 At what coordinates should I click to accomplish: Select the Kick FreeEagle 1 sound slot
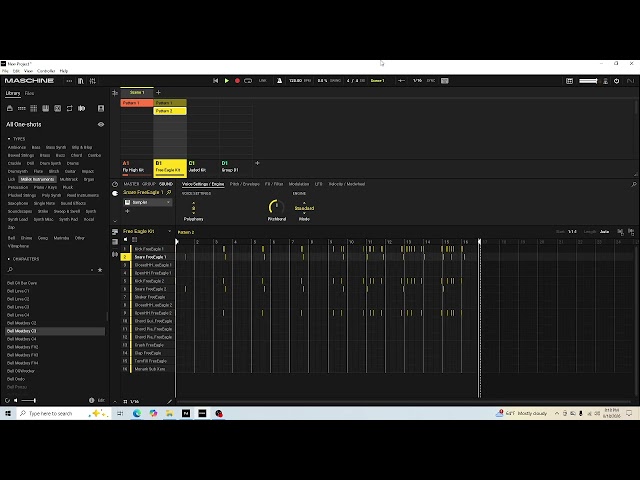(x=148, y=249)
